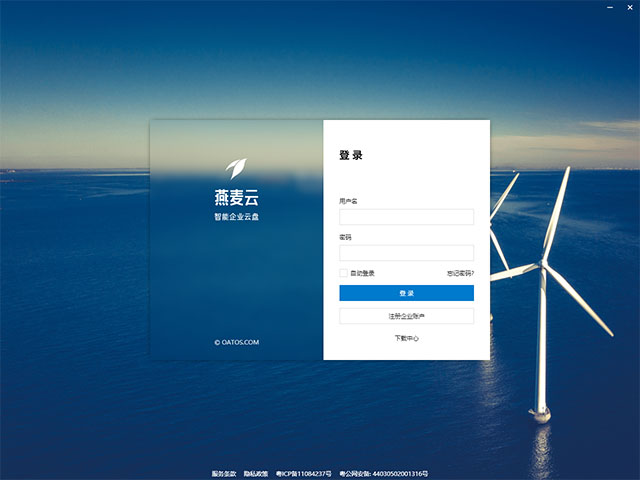Minimize the login window

(610, 7)
